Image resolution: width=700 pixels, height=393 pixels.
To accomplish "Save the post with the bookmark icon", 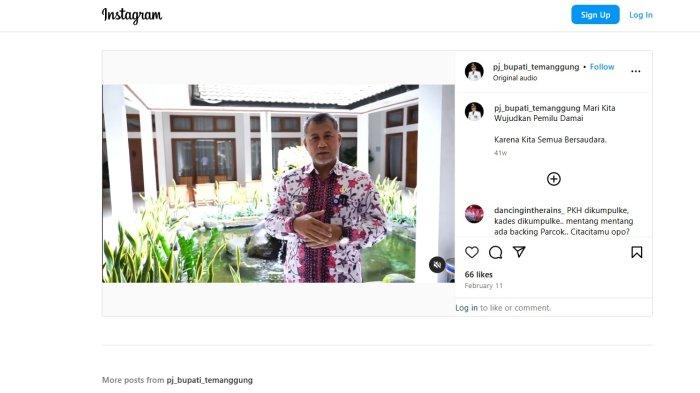I will click(x=637, y=252).
